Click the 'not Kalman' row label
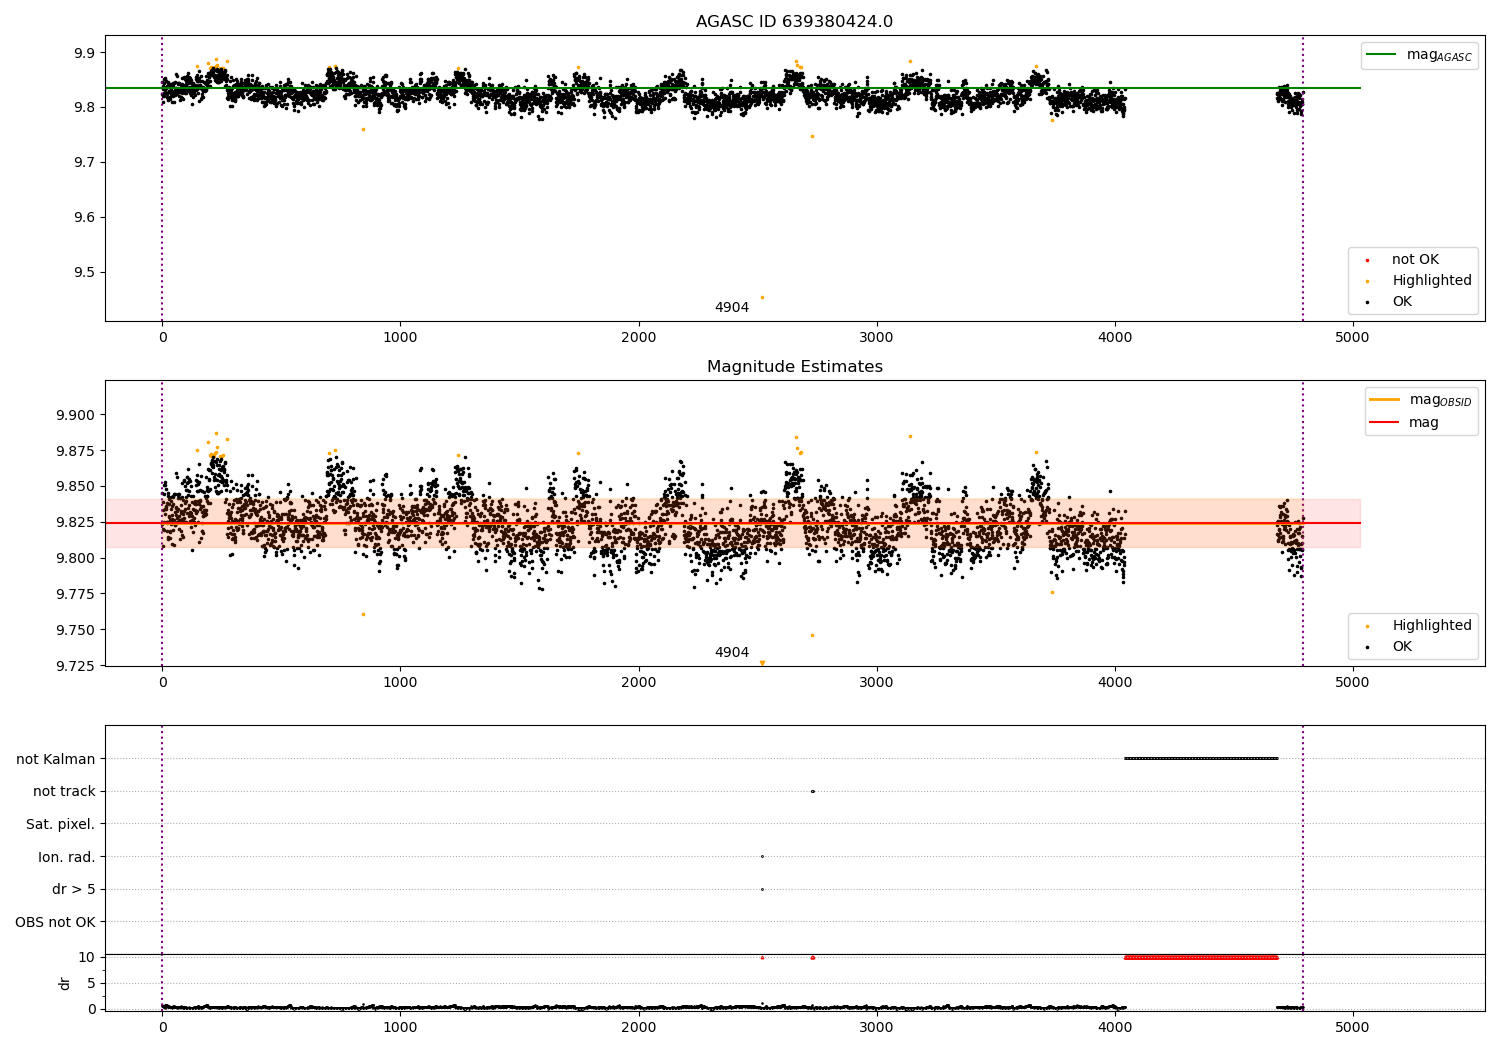The width and height of the screenshot is (1500, 1050). click(x=56, y=759)
